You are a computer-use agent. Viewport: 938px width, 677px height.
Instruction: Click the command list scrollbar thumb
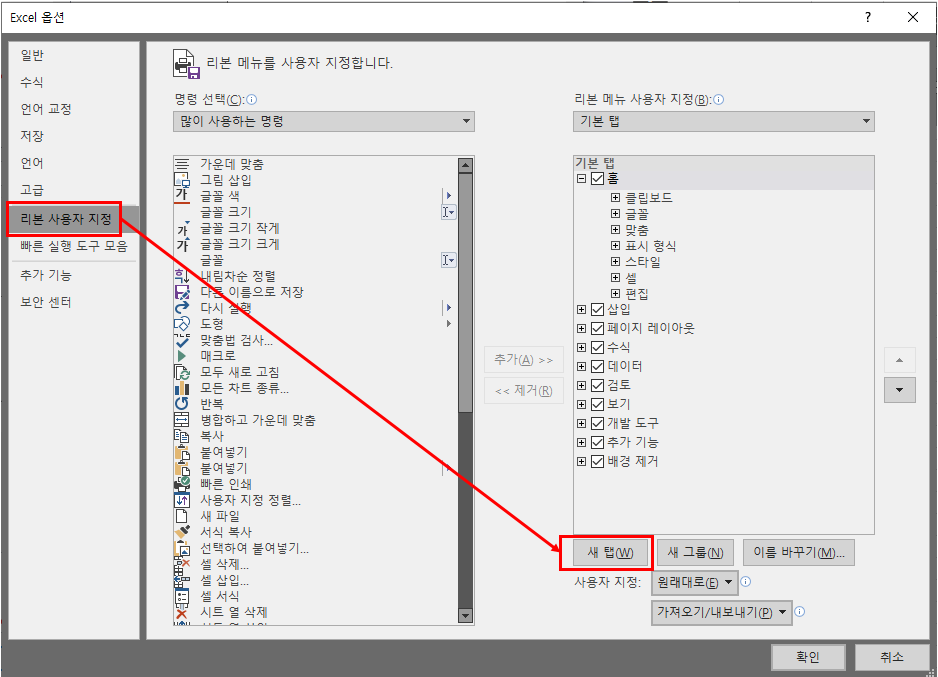point(465,293)
